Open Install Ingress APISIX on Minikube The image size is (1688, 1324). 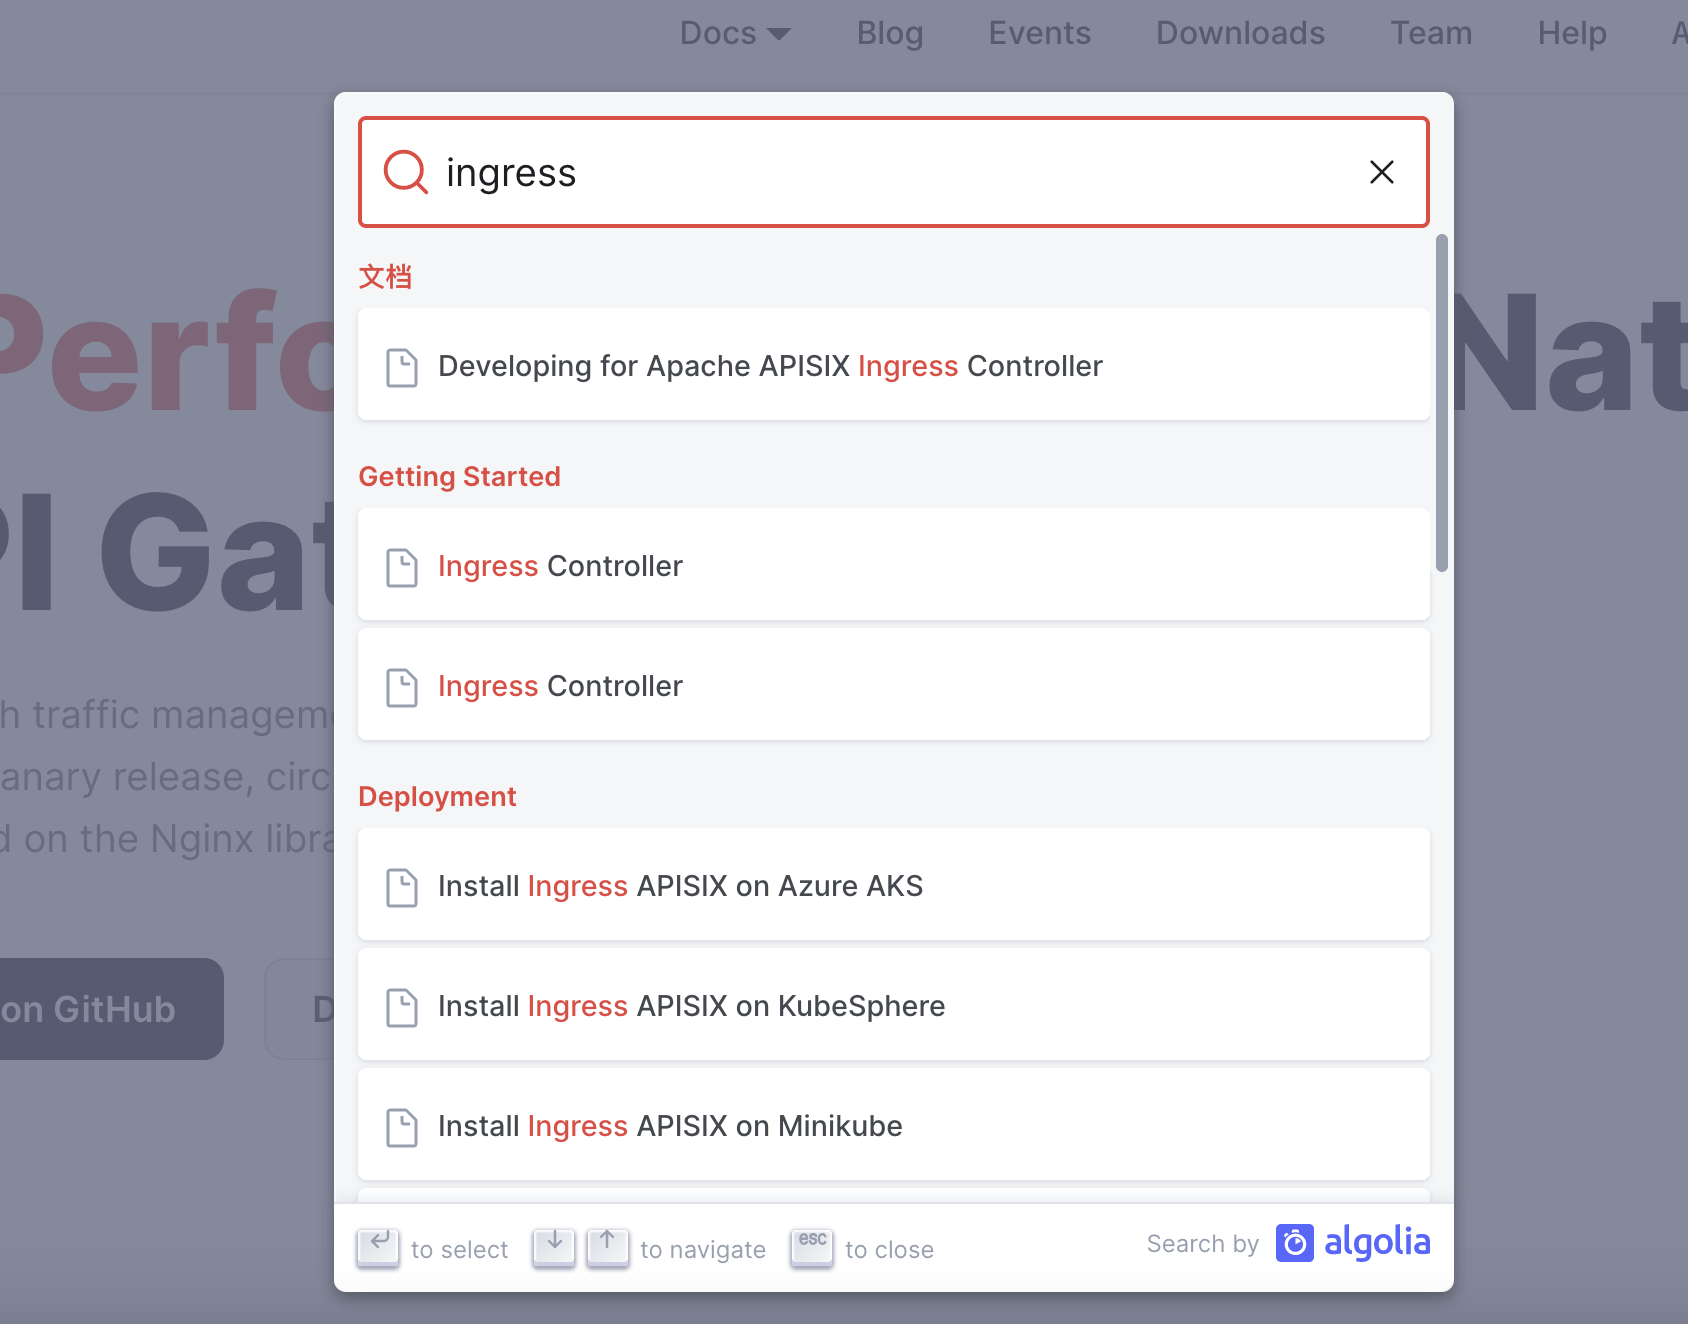point(894,1125)
